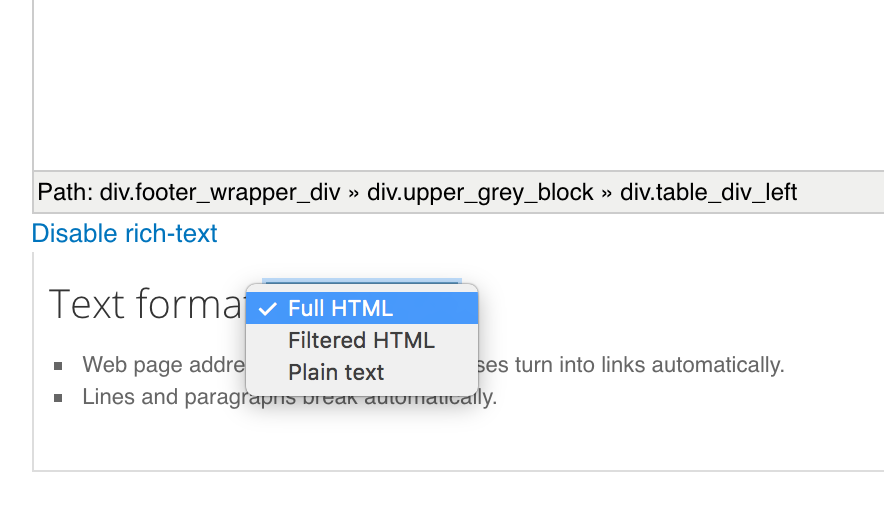Click the focused text format select box edge
The width and height of the screenshot is (884, 506).
[x=362, y=281]
